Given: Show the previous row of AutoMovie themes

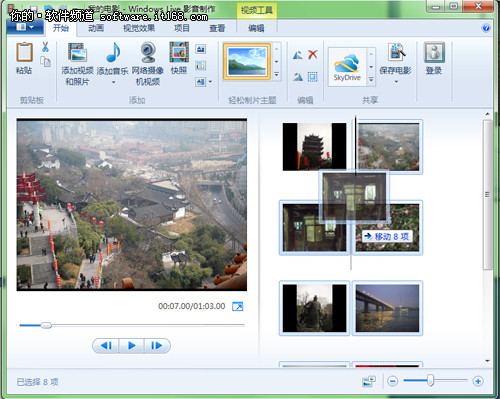Looking at the screenshot, I should (276, 49).
